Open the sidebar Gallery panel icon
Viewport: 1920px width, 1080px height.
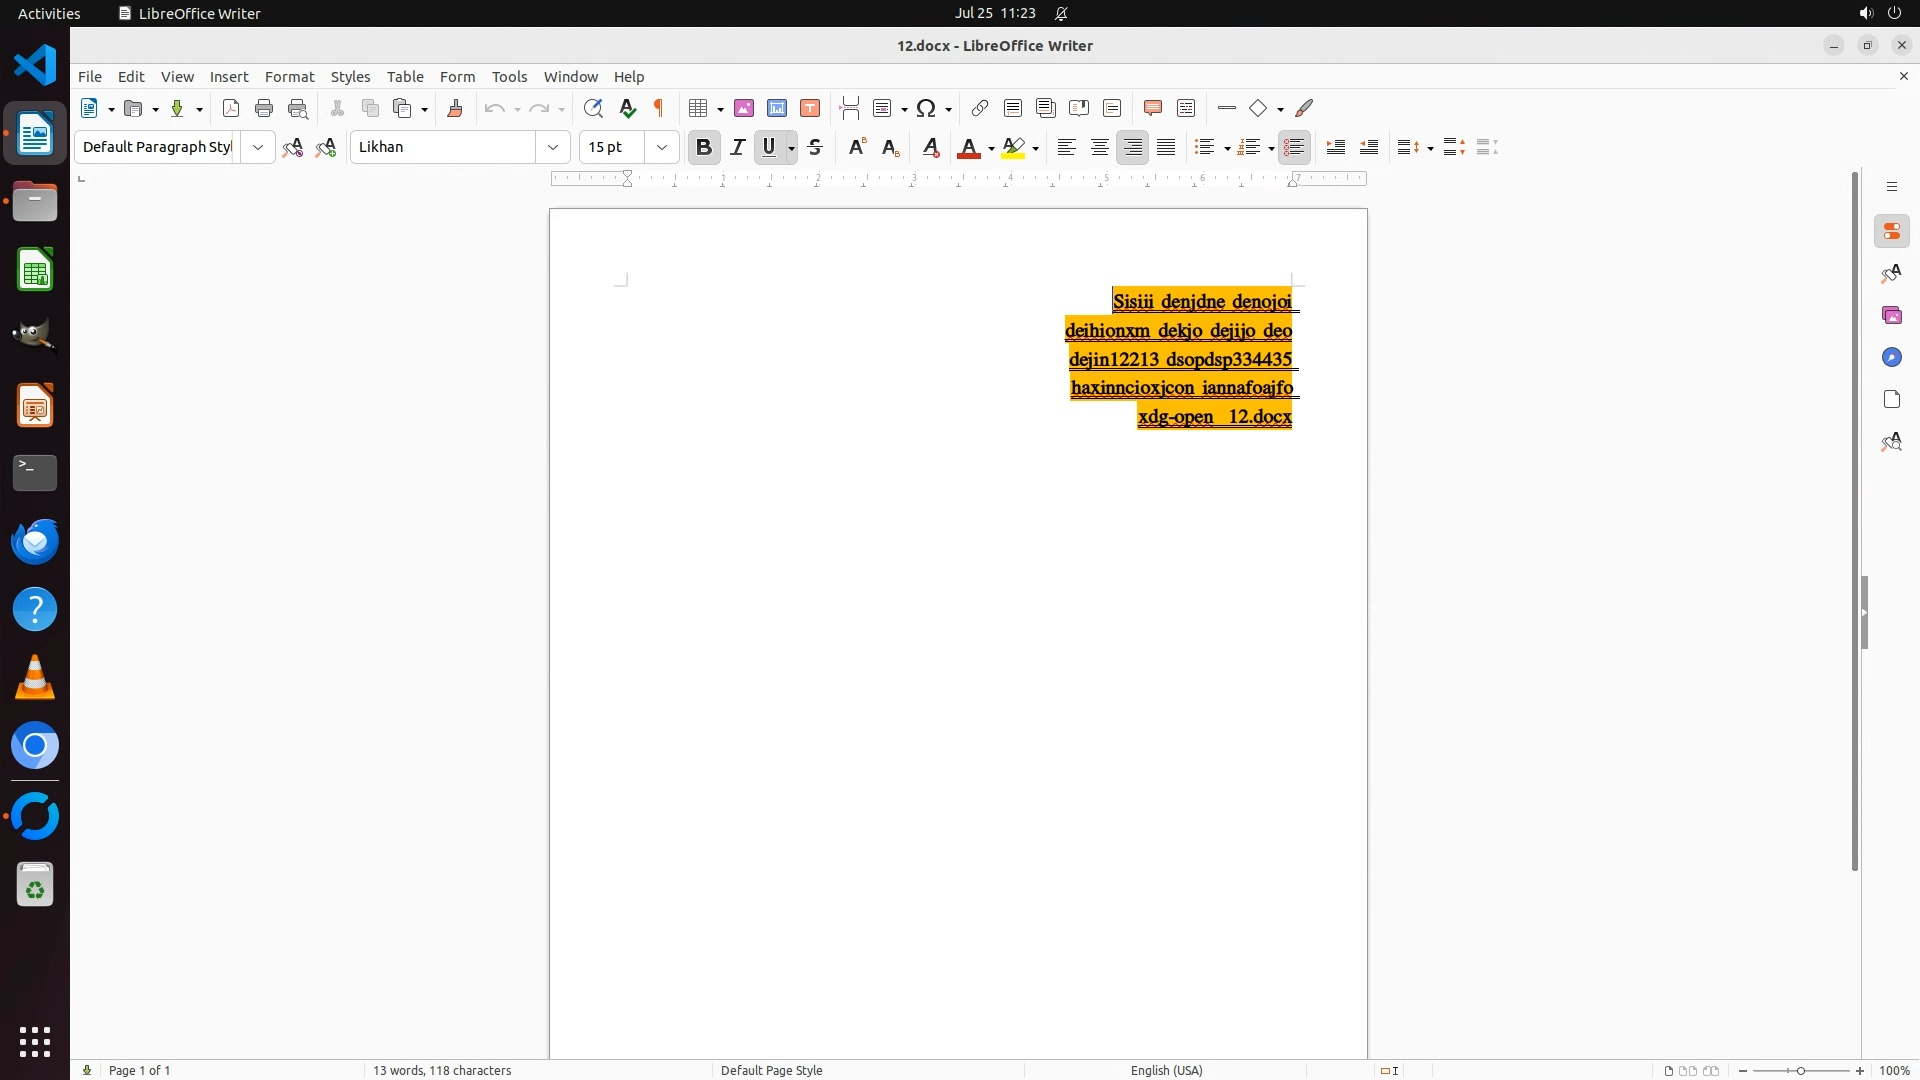pyautogui.click(x=1892, y=316)
